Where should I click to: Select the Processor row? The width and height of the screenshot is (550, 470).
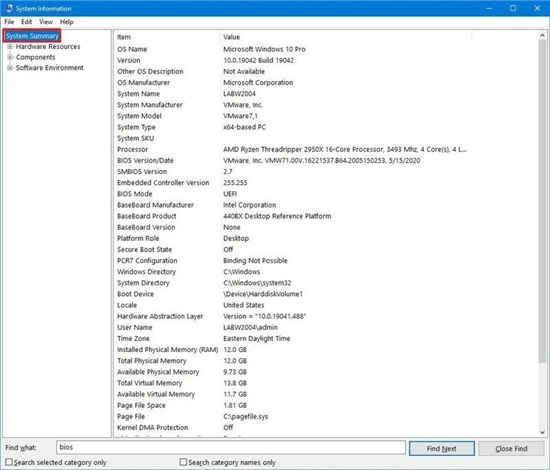coord(326,149)
